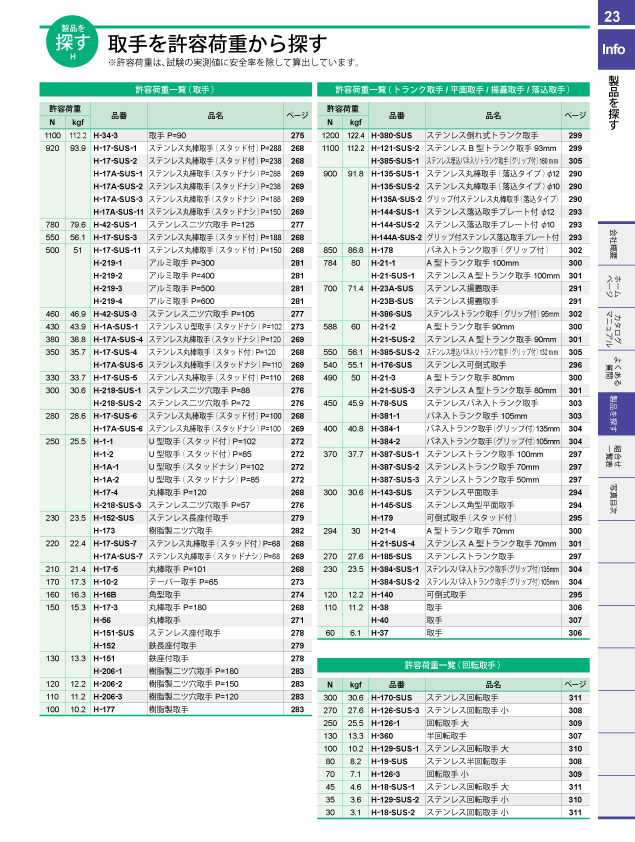Select product H-170-SUS in the rotating handle table

pyautogui.click(x=392, y=697)
